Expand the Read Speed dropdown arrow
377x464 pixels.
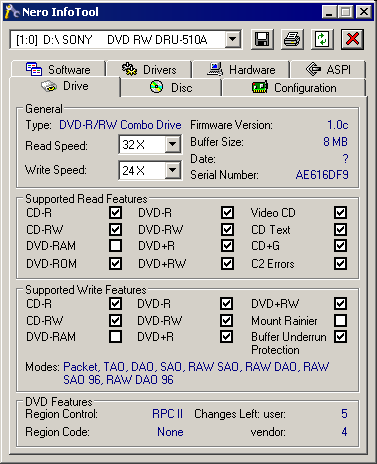(x=172, y=144)
